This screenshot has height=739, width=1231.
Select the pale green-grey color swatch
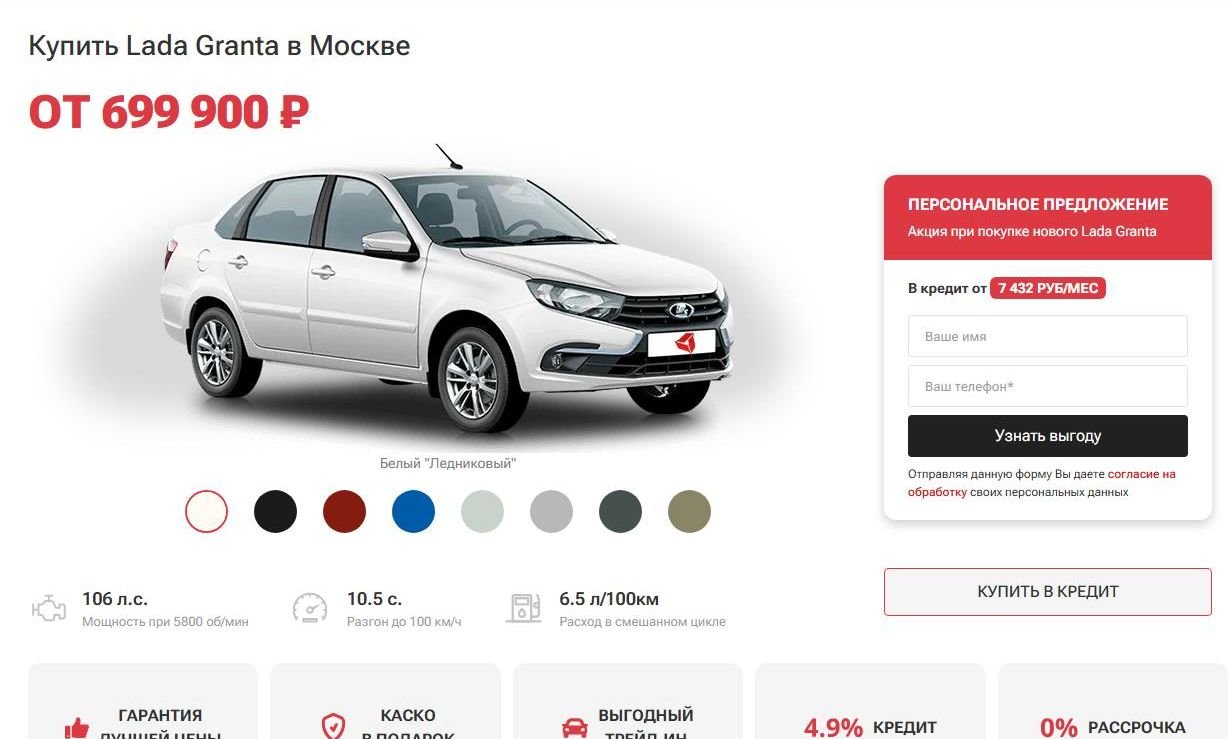(483, 512)
